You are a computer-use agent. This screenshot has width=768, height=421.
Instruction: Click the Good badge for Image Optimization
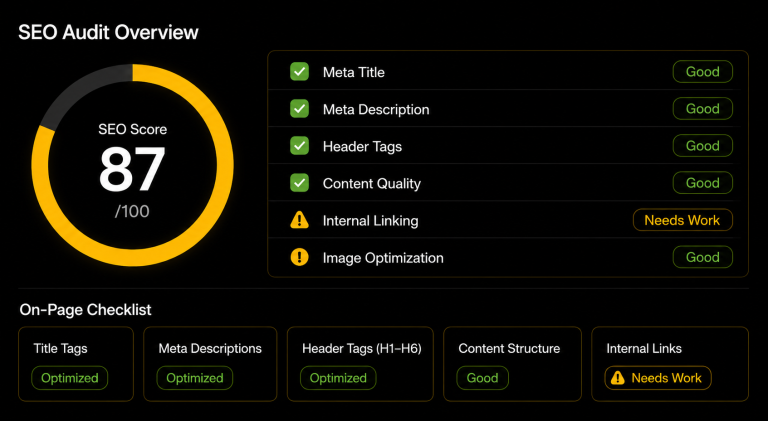(702, 257)
